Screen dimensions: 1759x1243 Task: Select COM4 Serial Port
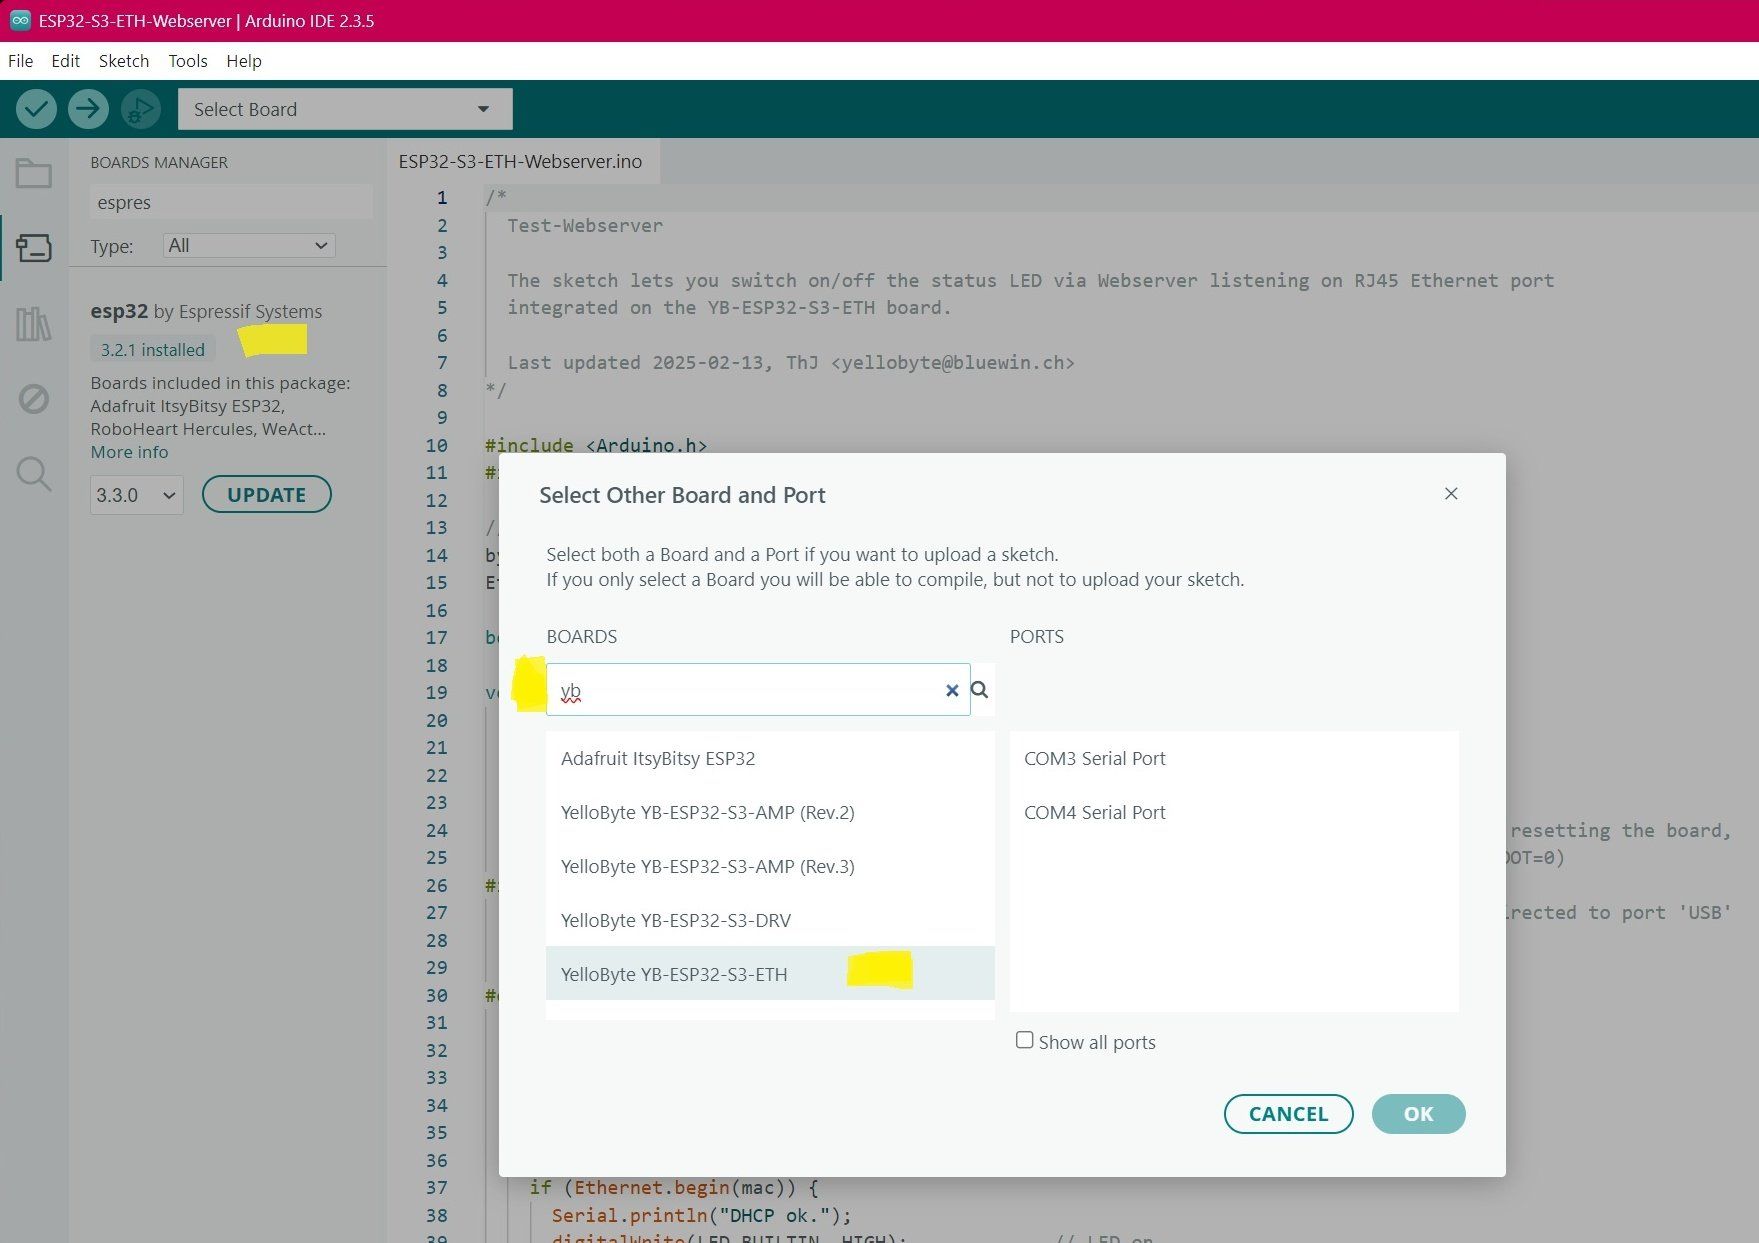(x=1234, y=812)
